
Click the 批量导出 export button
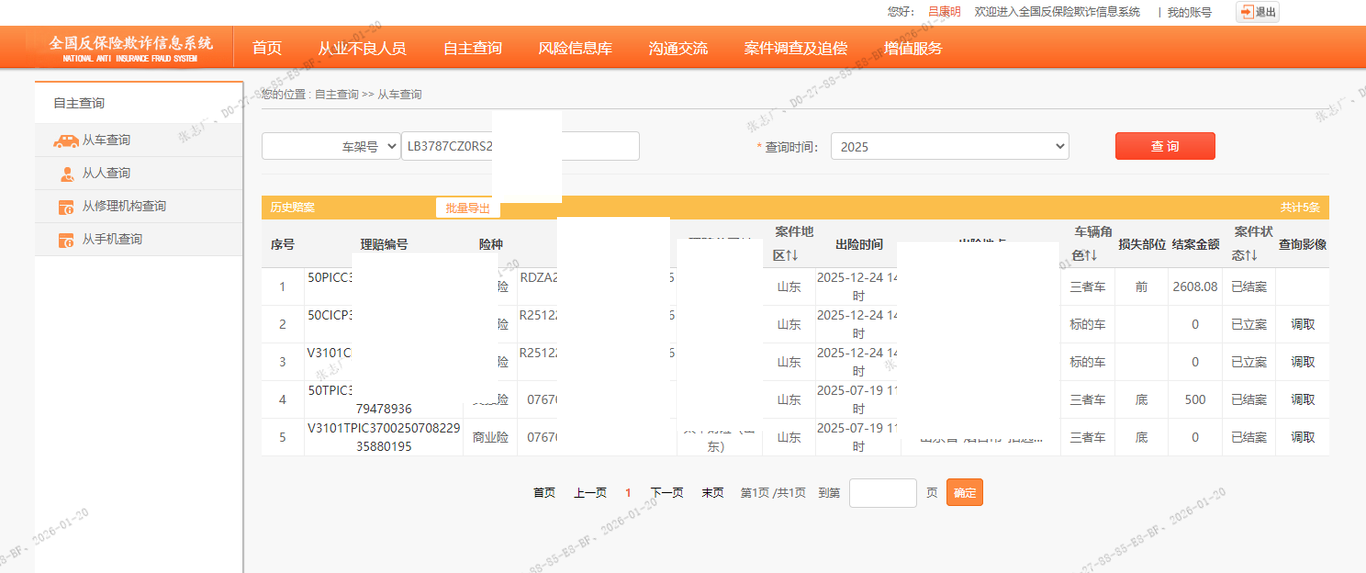point(468,208)
